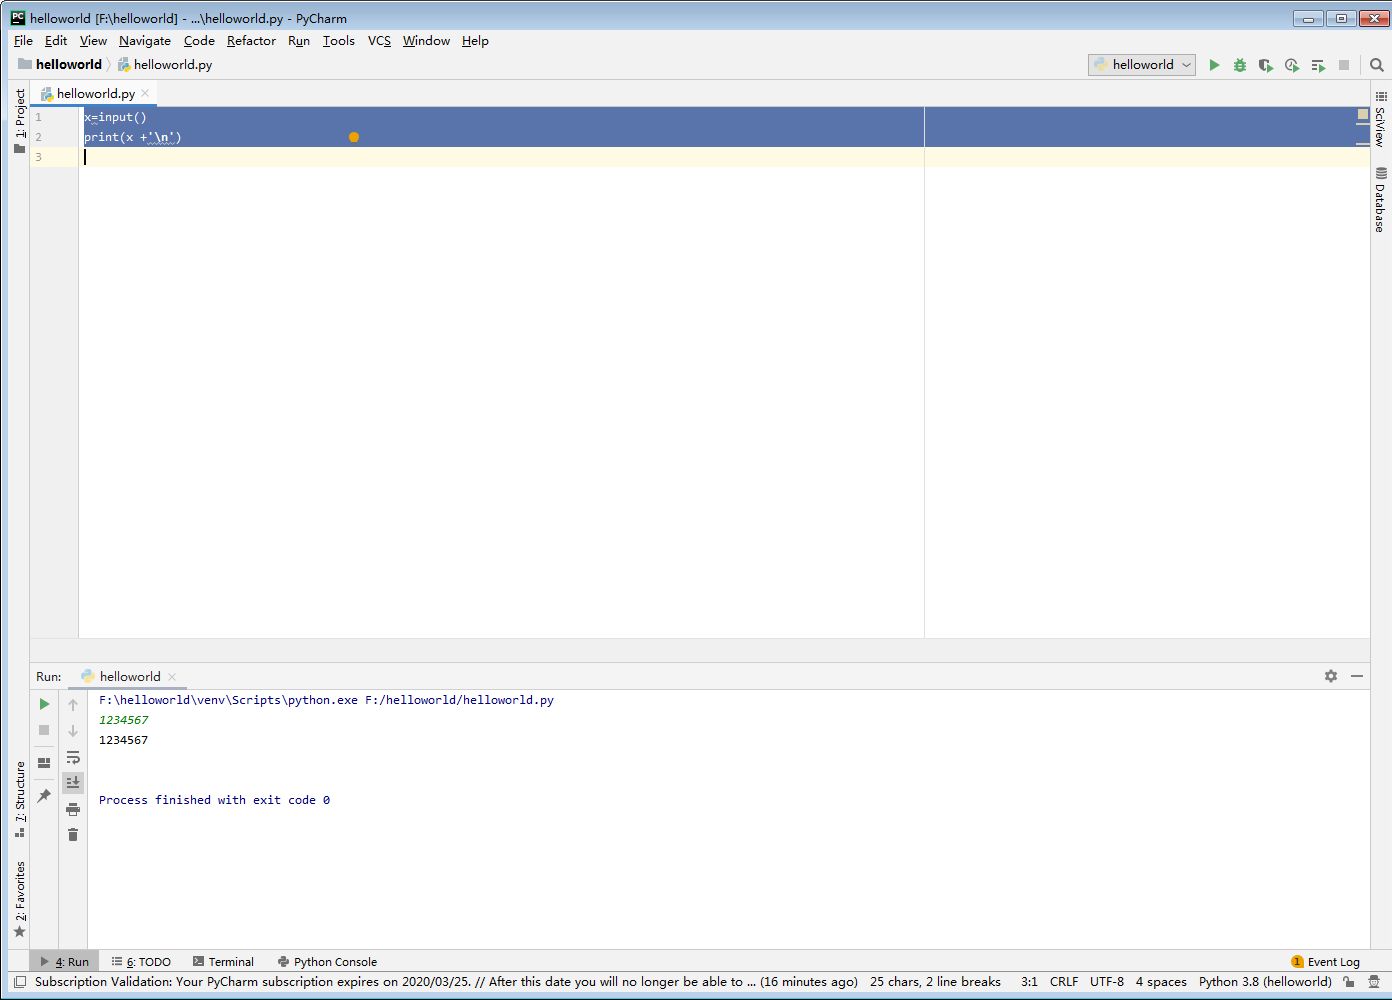Open the Run menu

pyautogui.click(x=299, y=41)
